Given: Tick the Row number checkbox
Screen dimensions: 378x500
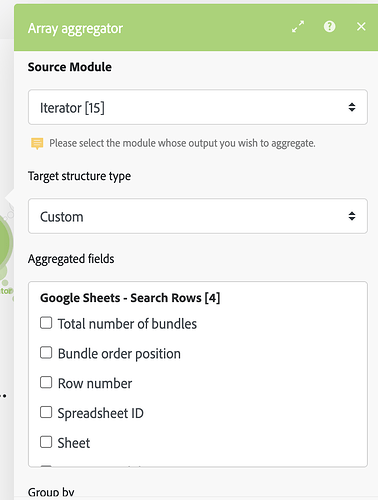Looking at the screenshot, I should point(46,382).
